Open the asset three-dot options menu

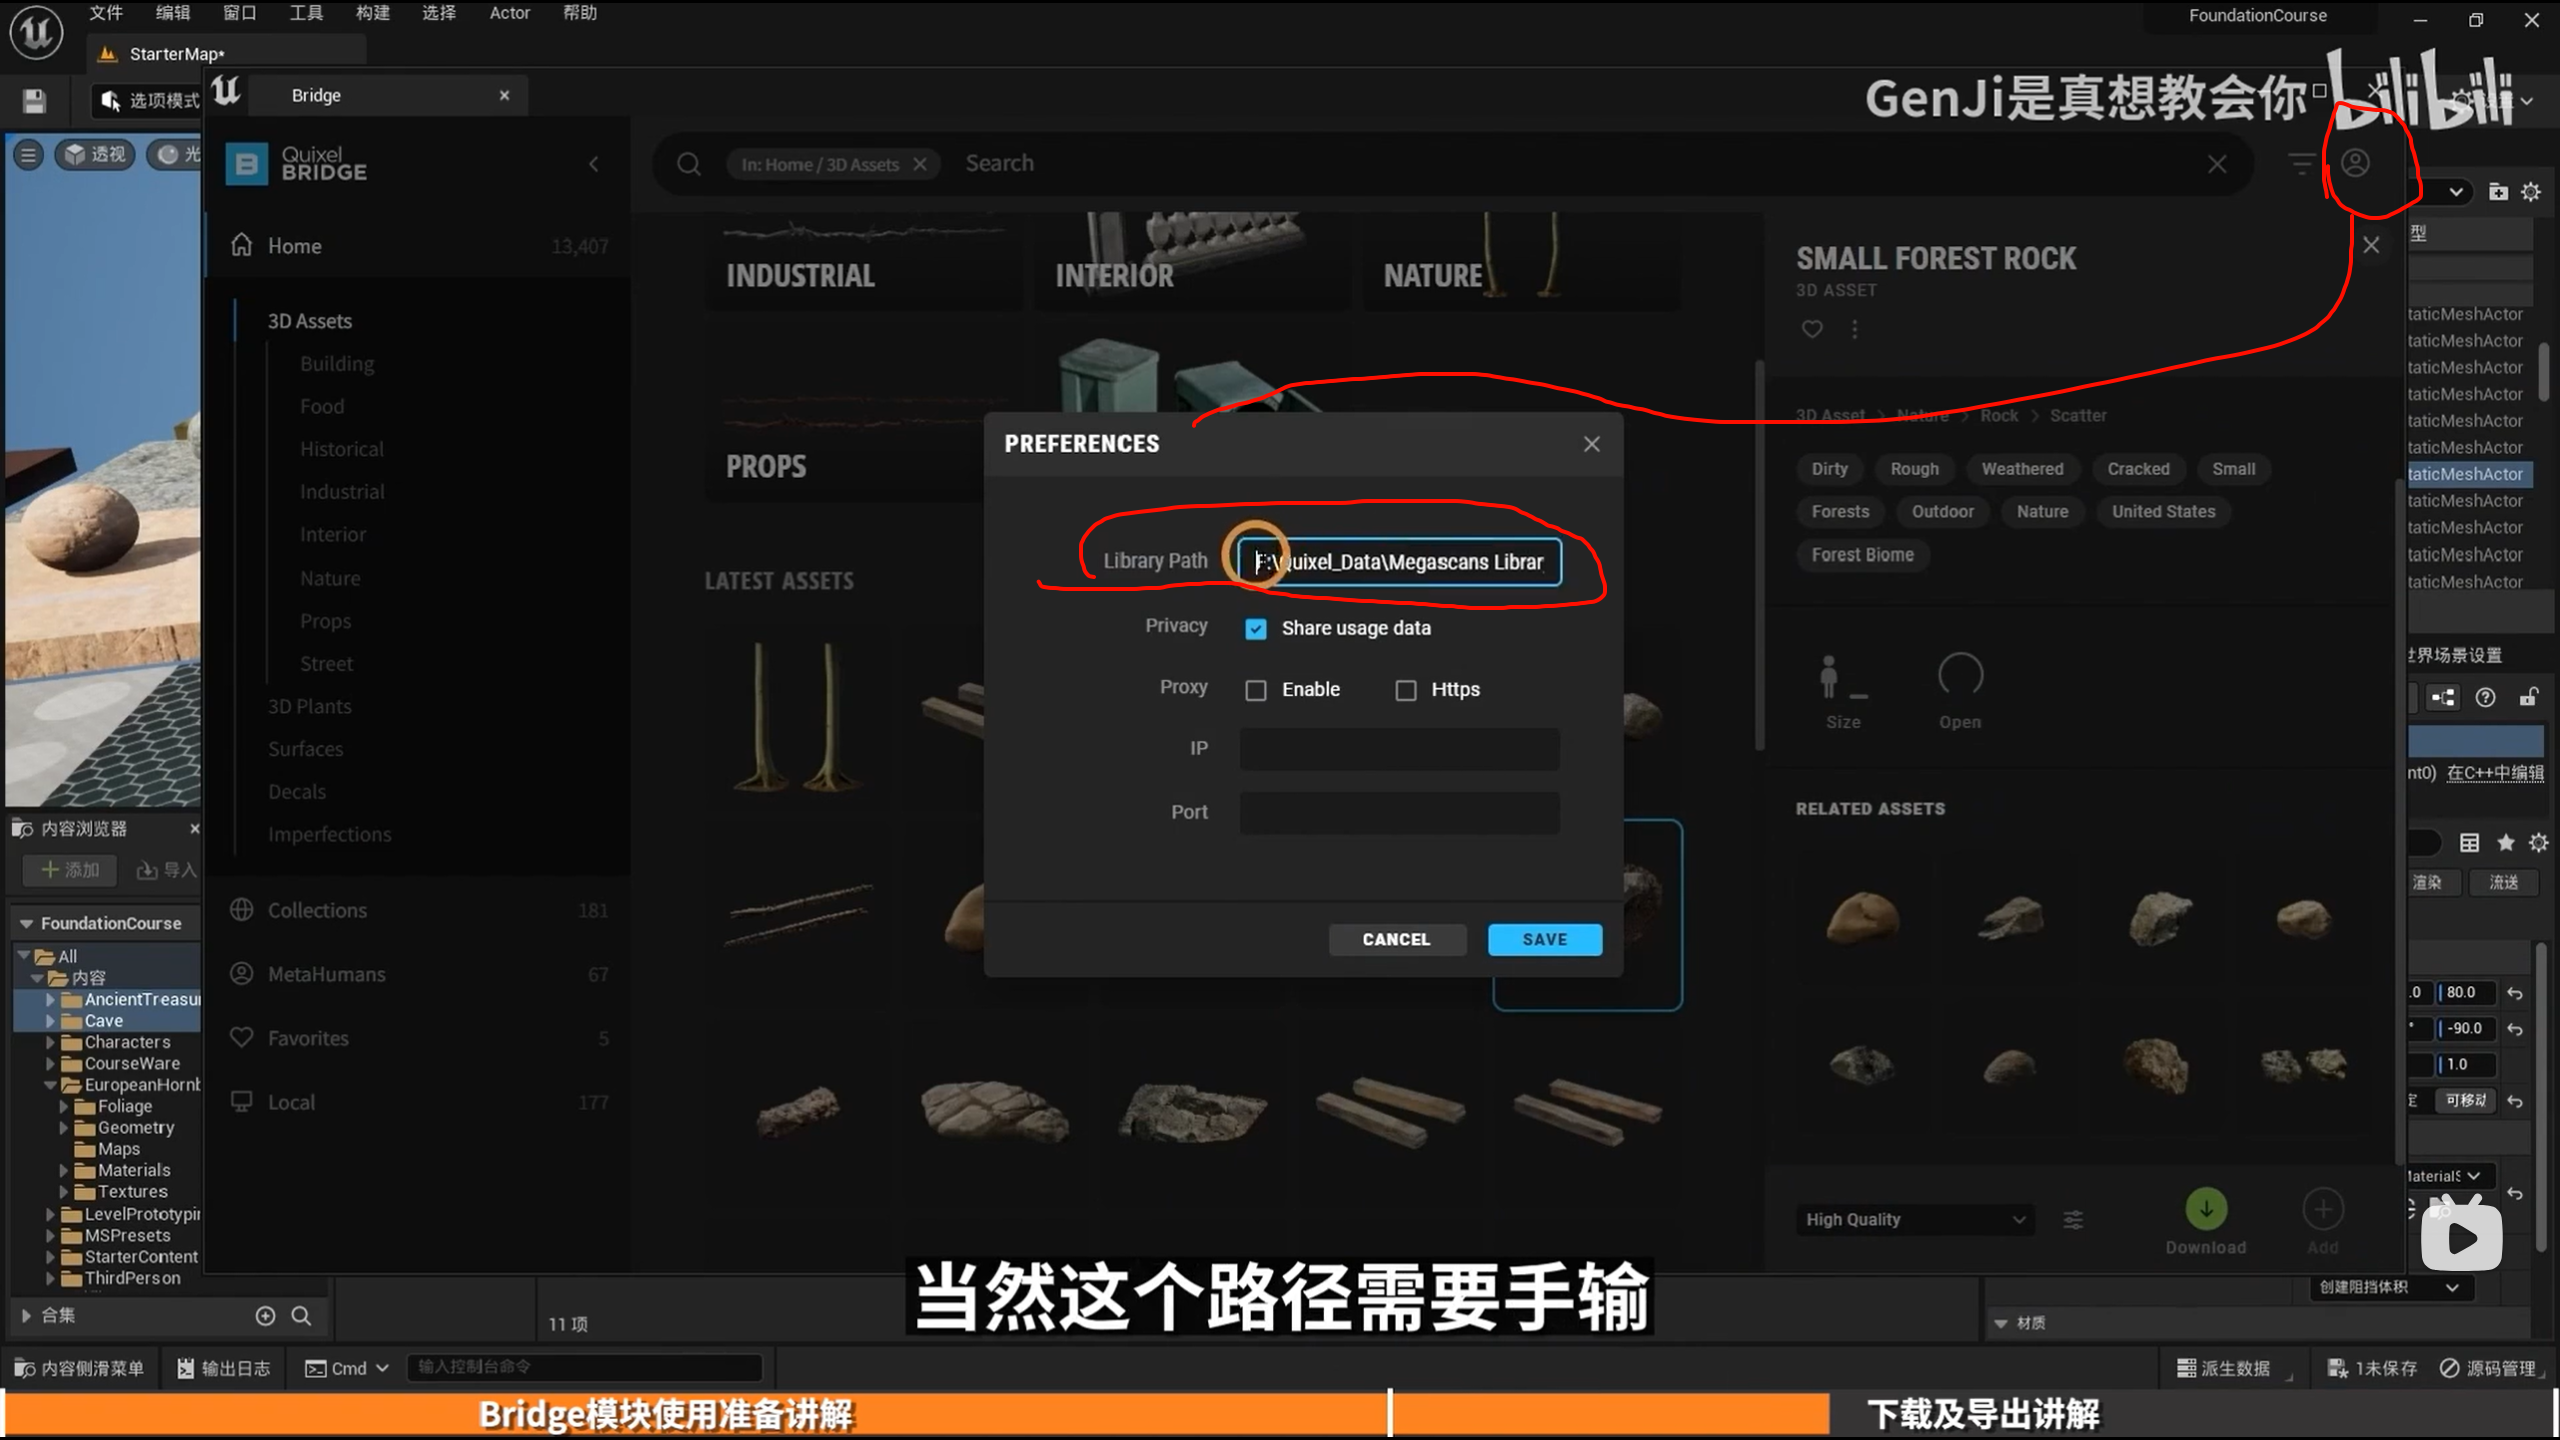(1855, 329)
